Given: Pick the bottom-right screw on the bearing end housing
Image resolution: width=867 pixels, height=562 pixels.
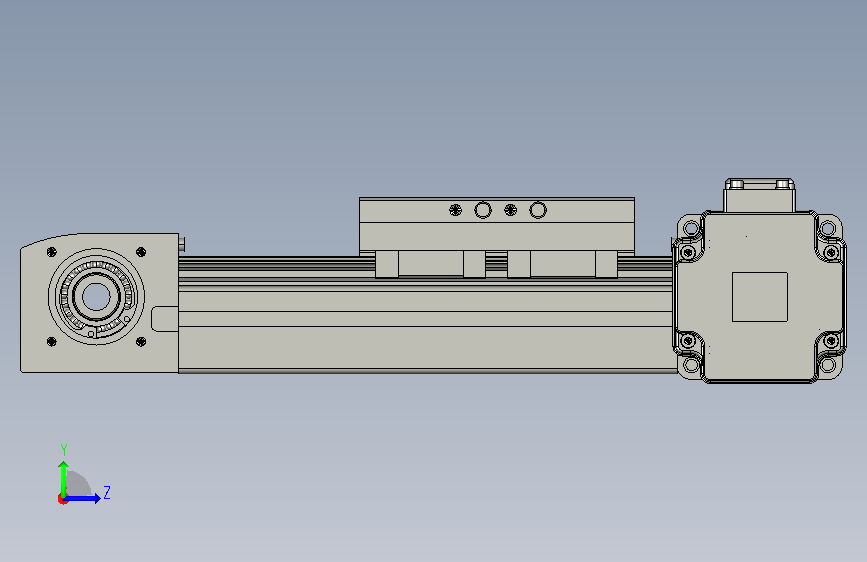Looking at the screenshot, I should [x=141, y=342].
